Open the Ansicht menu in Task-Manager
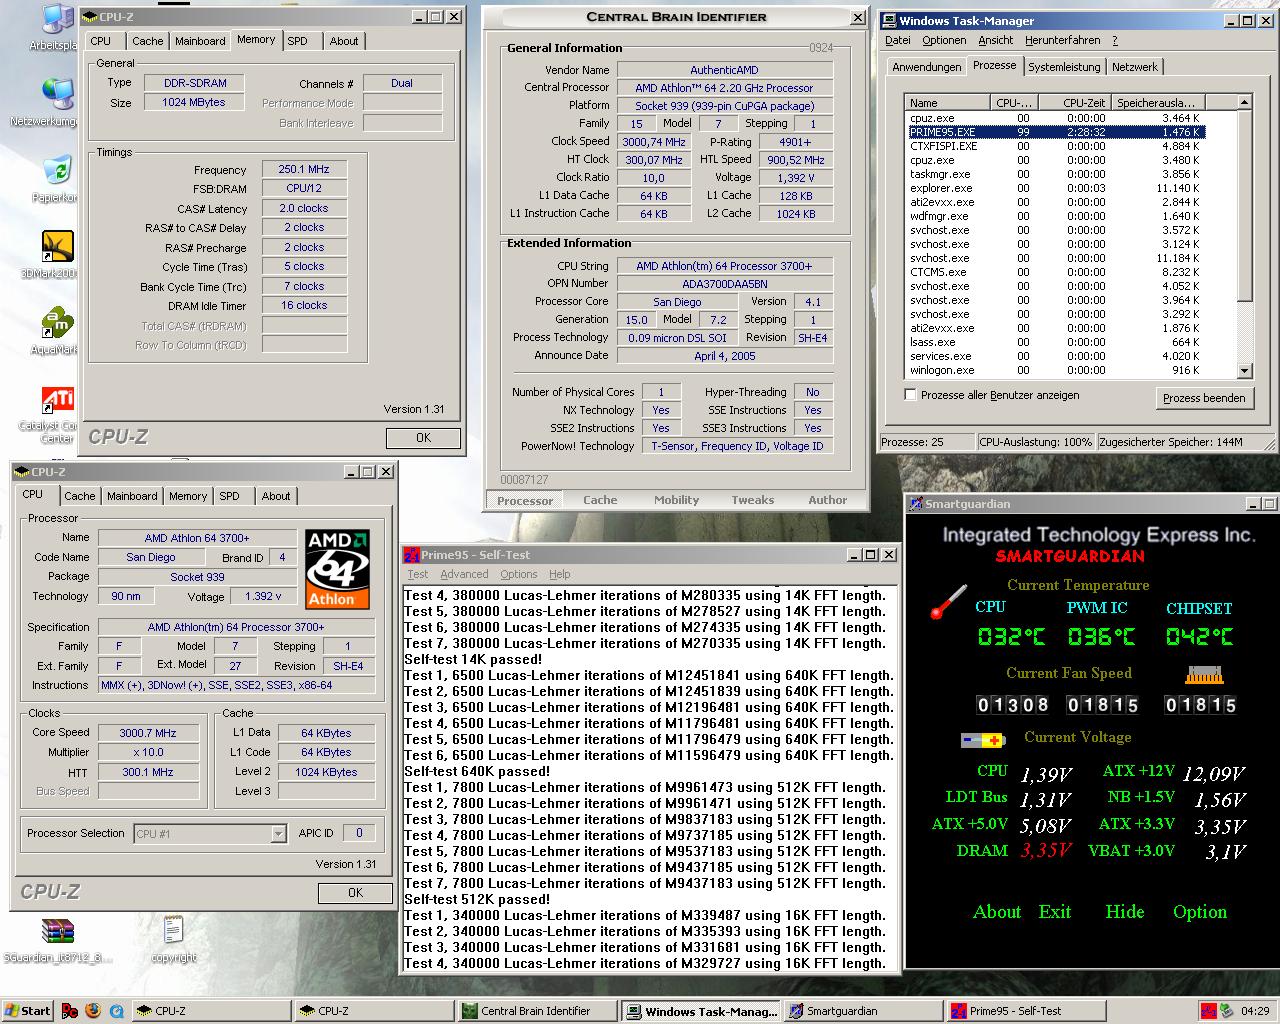The height and width of the screenshot is (1024, 1280). coord(996,40)
